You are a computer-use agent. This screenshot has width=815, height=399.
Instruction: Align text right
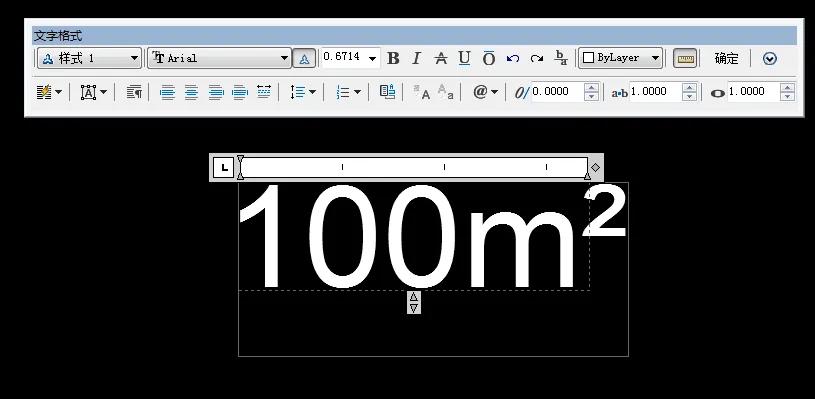pos(216,92)
